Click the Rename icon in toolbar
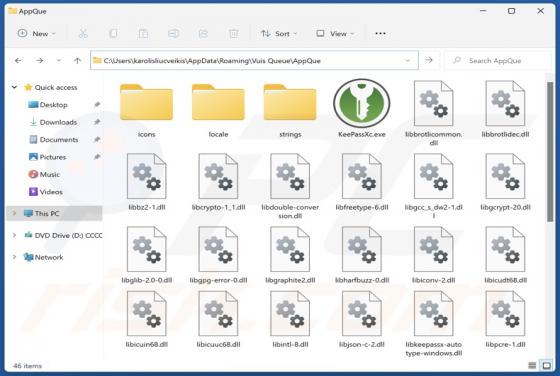 point(173,34)
